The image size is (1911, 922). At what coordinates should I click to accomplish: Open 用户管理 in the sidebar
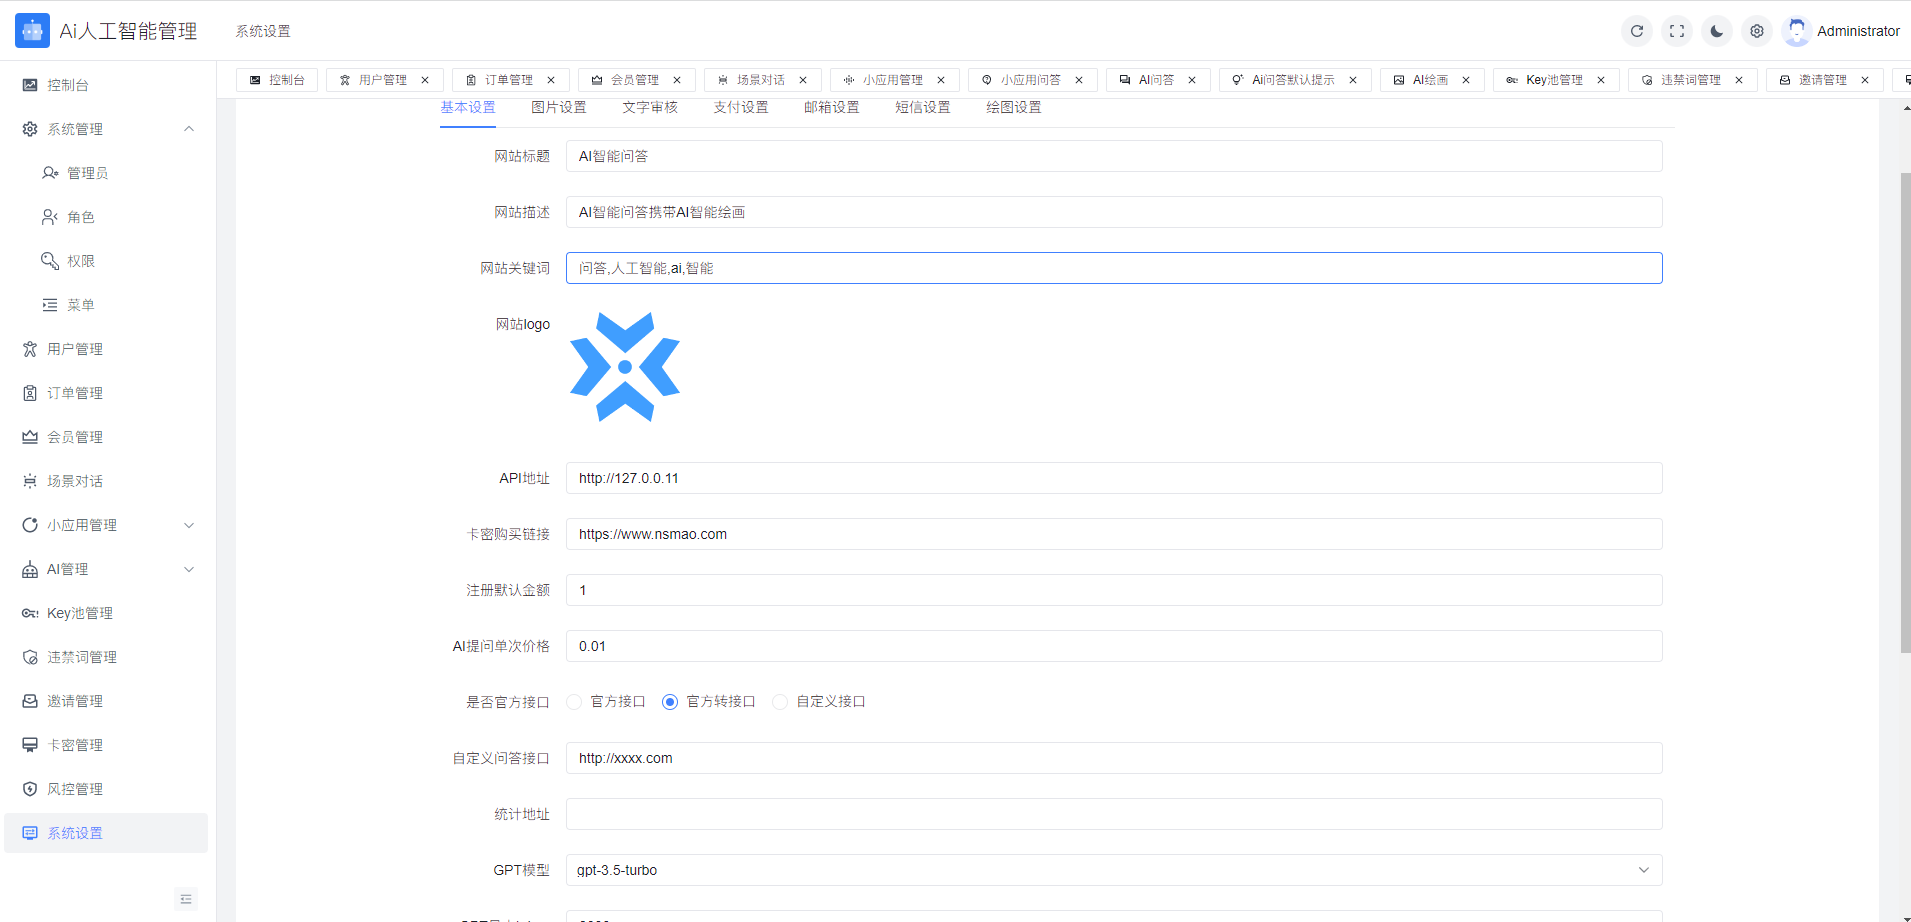pos(108,349)
